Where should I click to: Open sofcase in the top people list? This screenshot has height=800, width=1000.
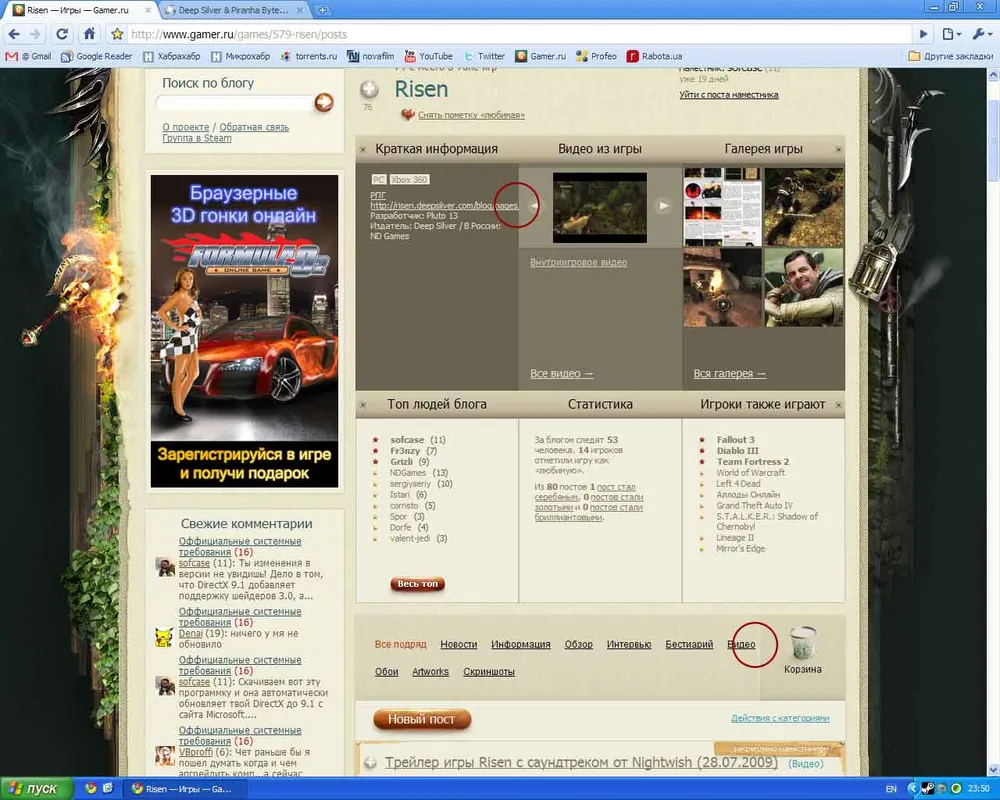[x=407, y=440]
